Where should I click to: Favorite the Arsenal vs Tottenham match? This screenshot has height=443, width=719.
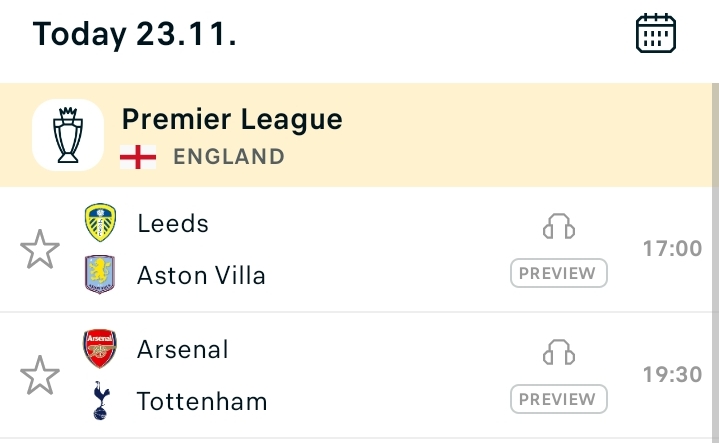(40, 376)
